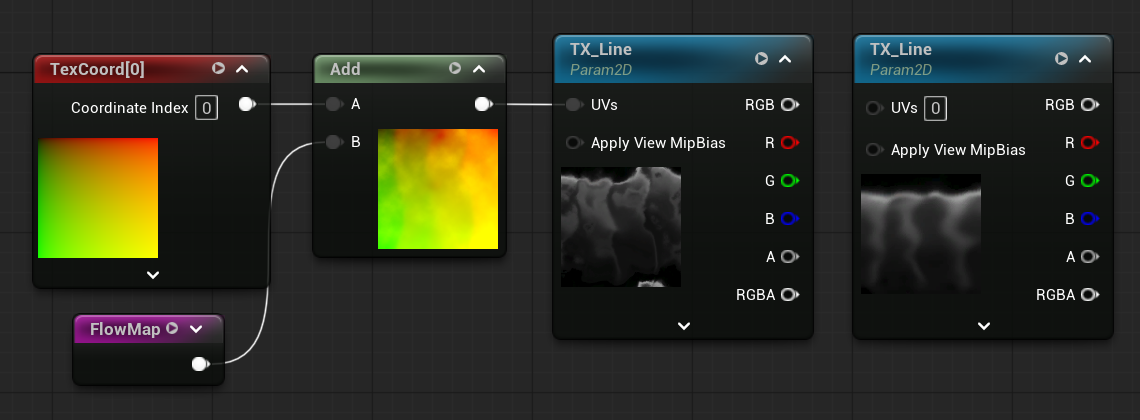Viewport: 1140px width, 420px height.
Task: Click Apply View MipBias pin on left TX_Line
Action: point(573,142)
